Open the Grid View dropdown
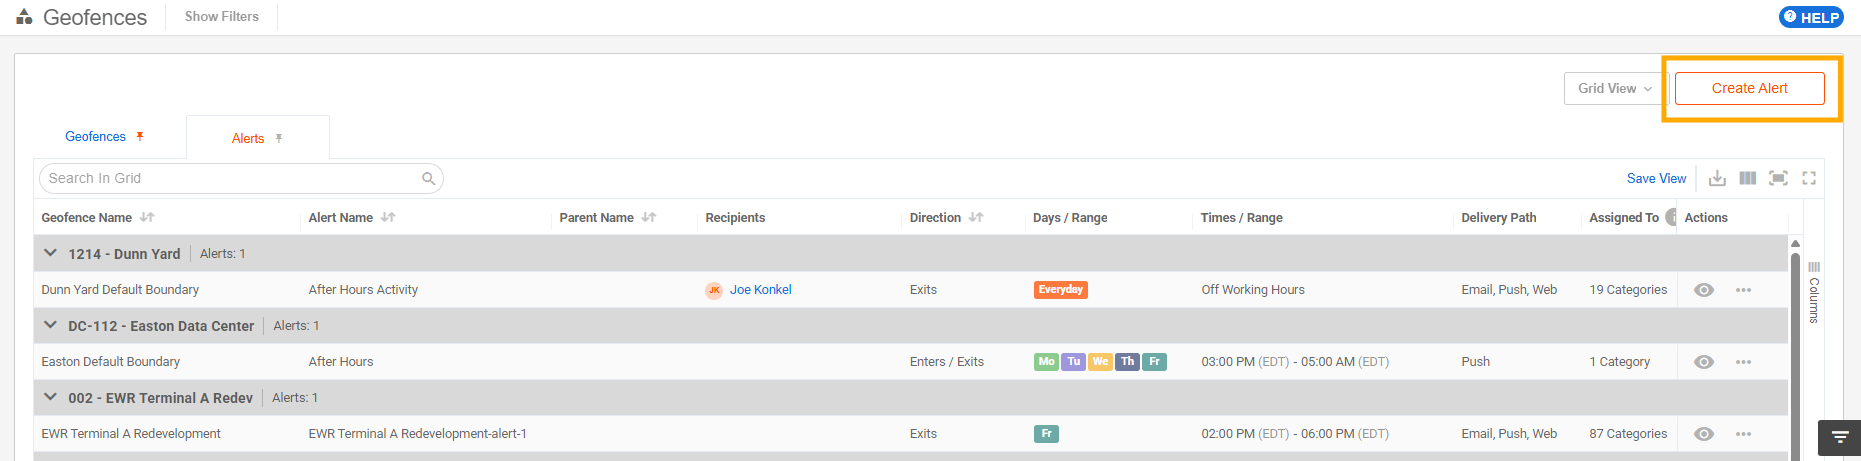The image size is (1861, 461). (x=1614, y=88)
